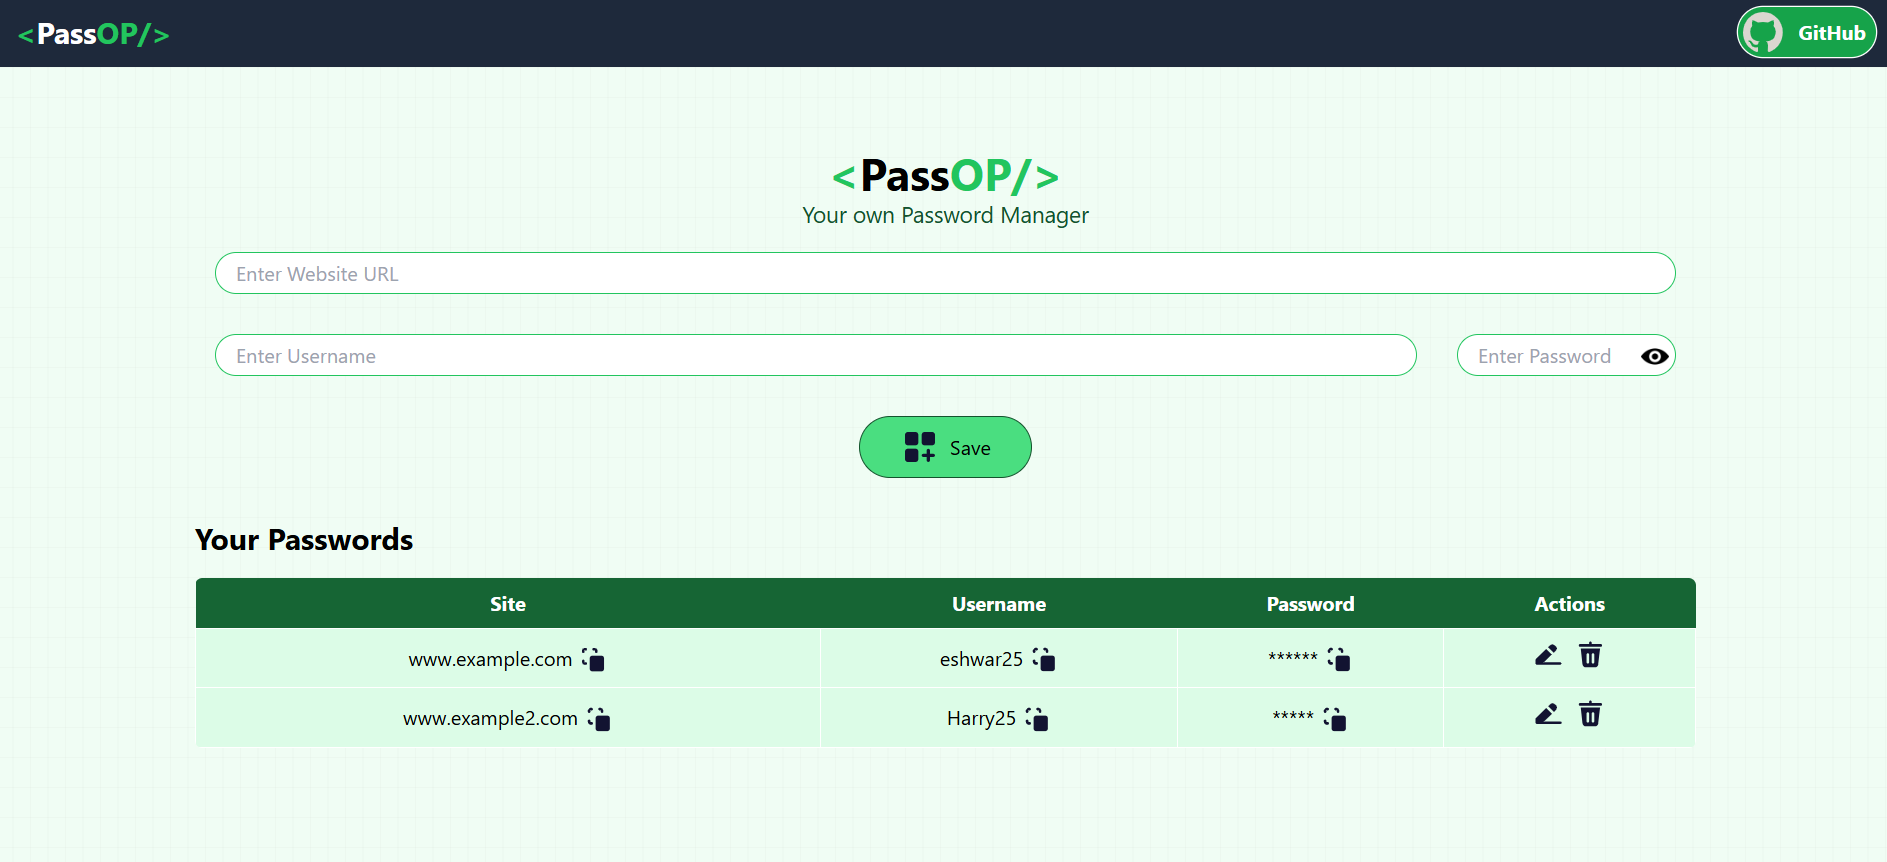
Task: Select the www.example.com text
Action: [490, 659]
